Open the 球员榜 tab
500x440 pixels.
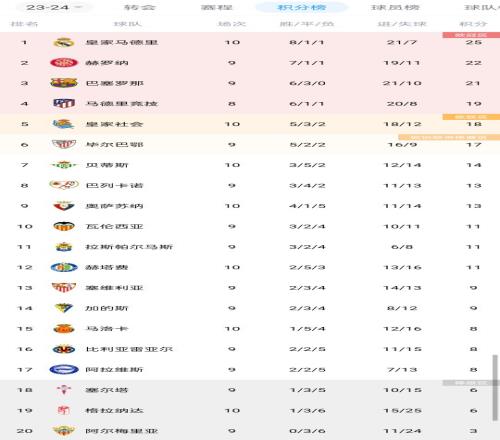click(x=395, y=7)
